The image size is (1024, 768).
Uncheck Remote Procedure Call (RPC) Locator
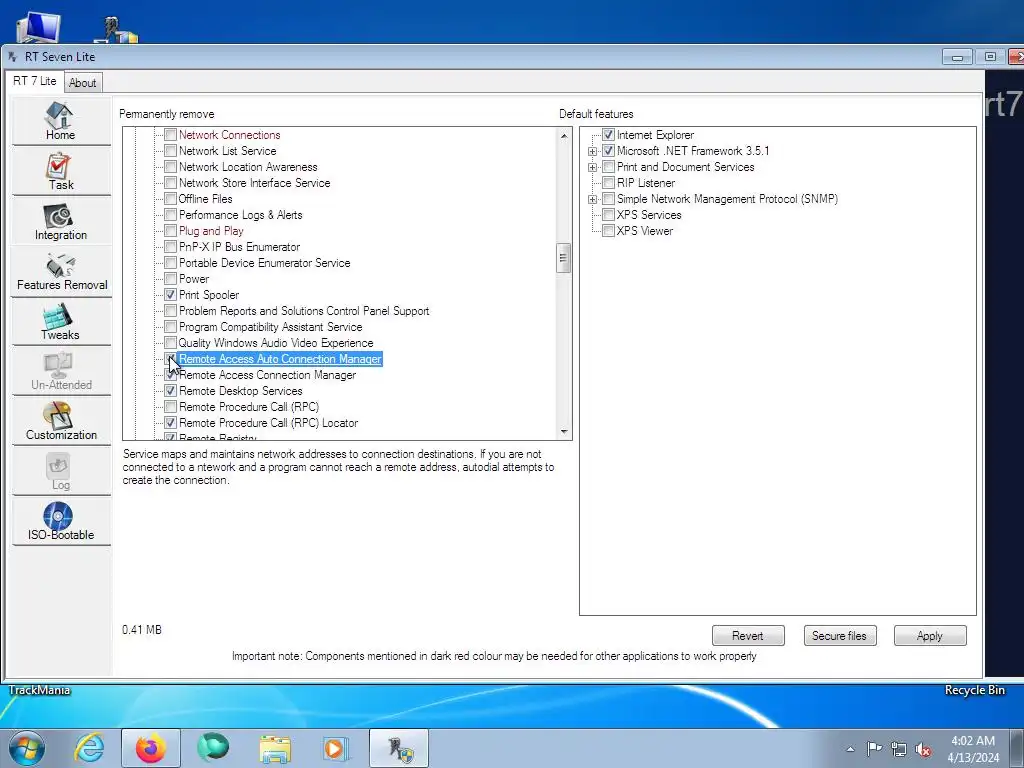170,423
